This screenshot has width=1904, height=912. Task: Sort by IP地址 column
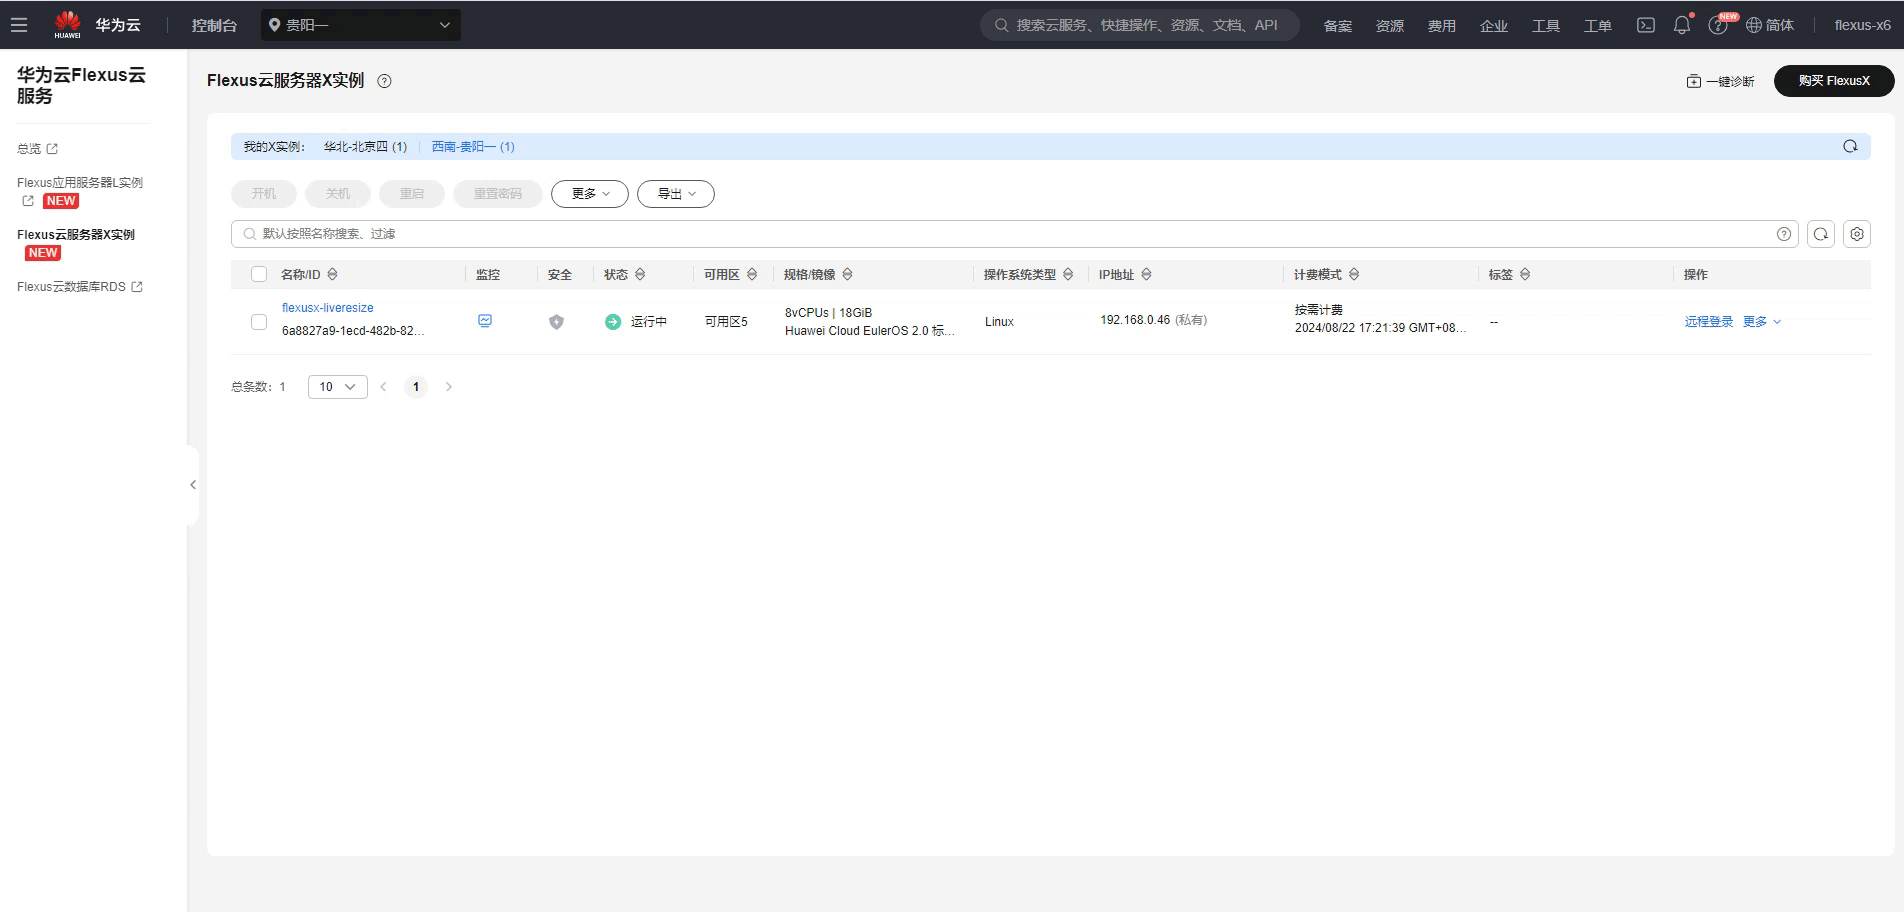[x=1146, y=274]
